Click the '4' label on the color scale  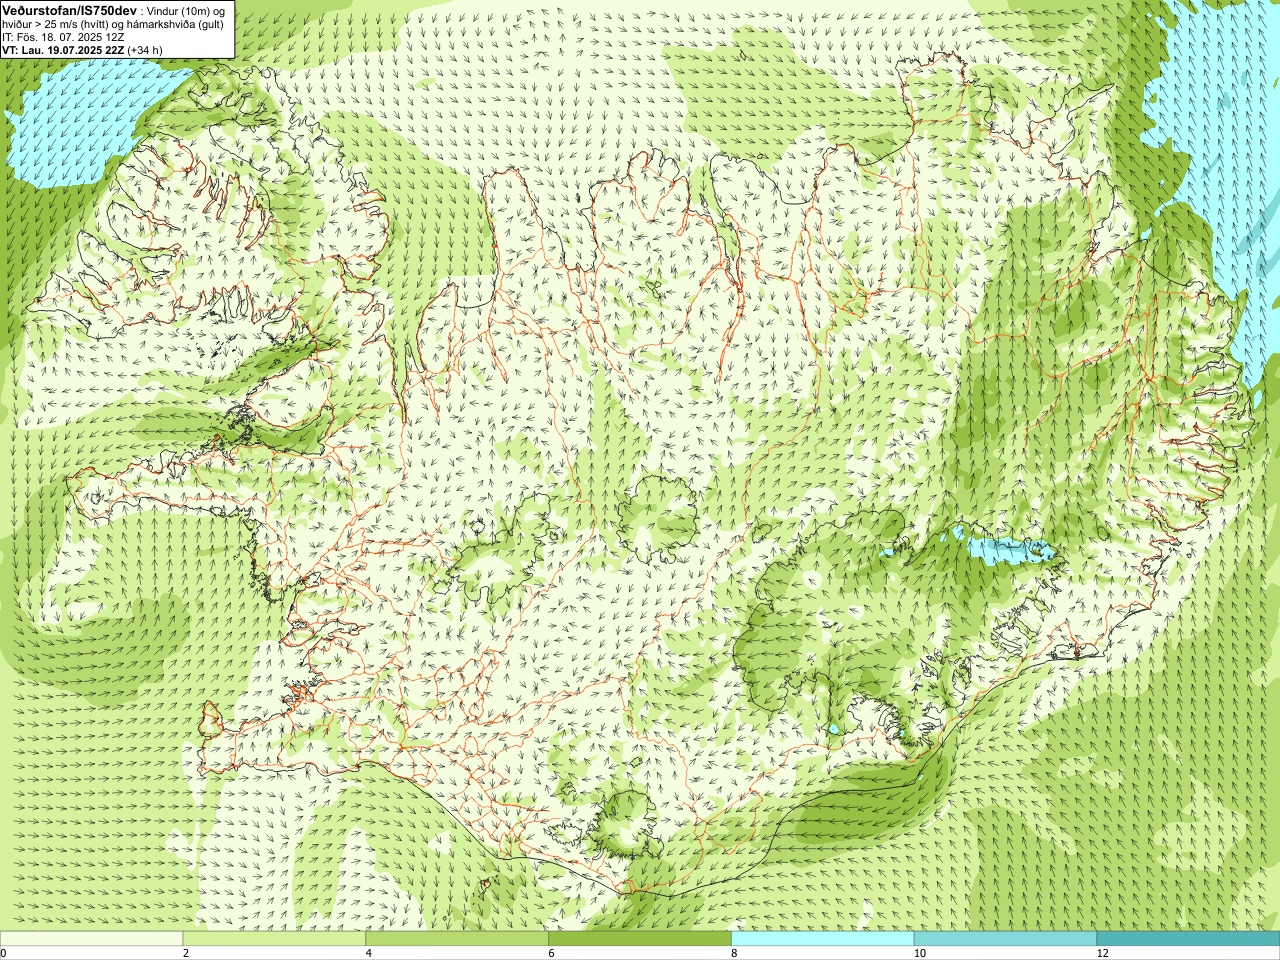pos(369,953)
